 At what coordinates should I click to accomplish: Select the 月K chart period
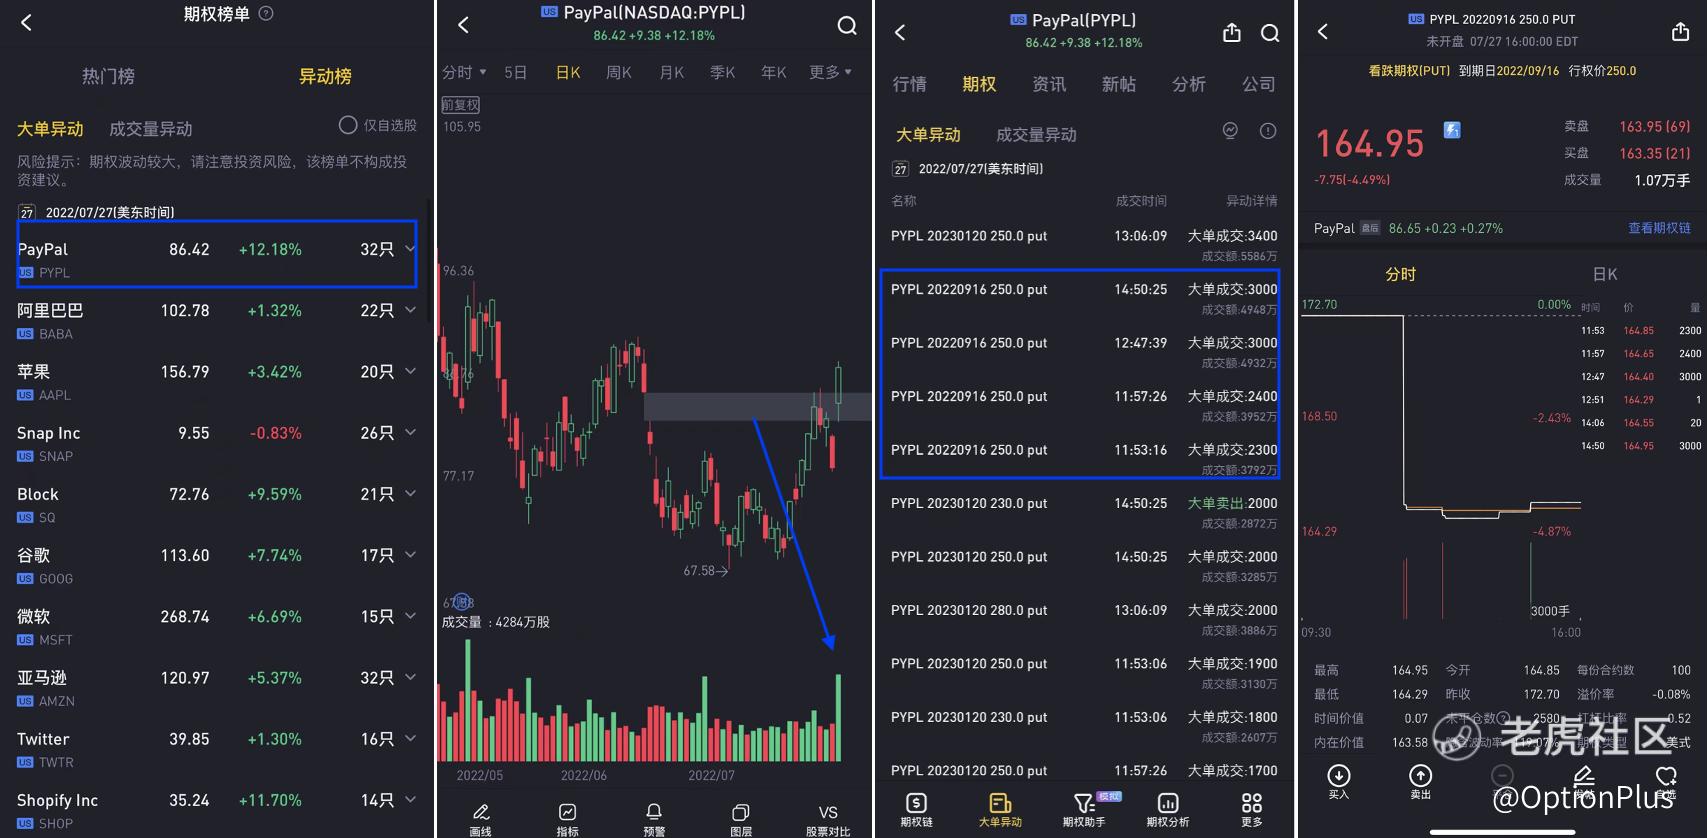(672, 72)
